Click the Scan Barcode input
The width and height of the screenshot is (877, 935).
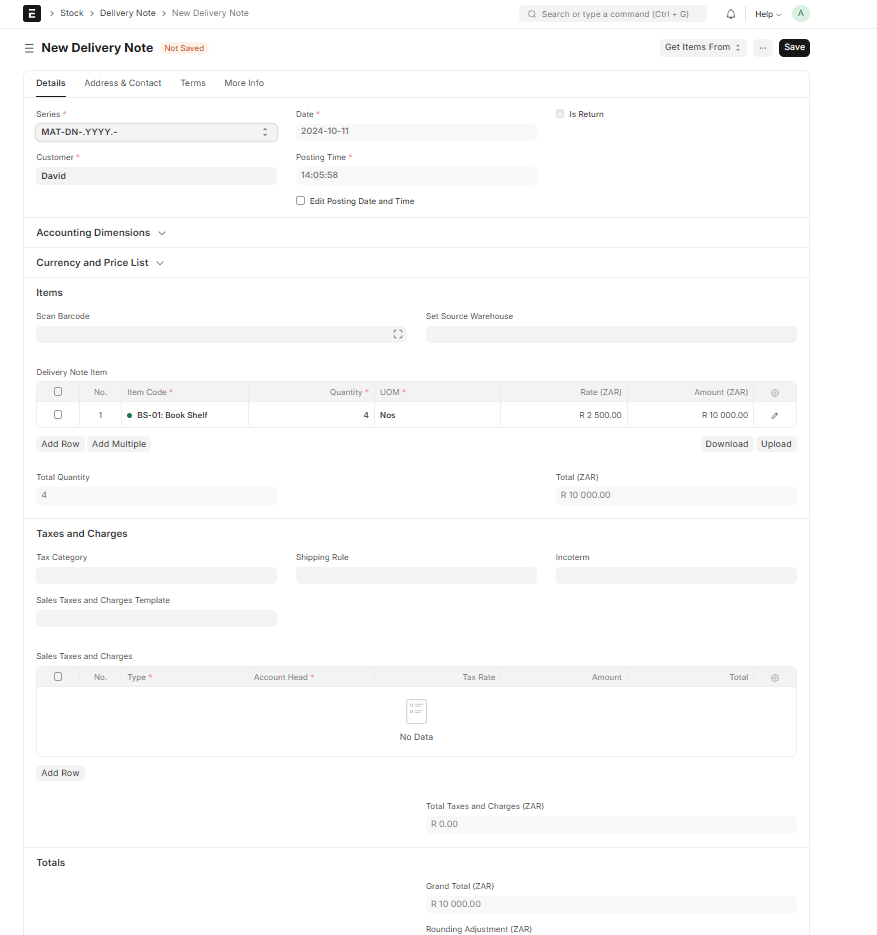pos(221,335)
